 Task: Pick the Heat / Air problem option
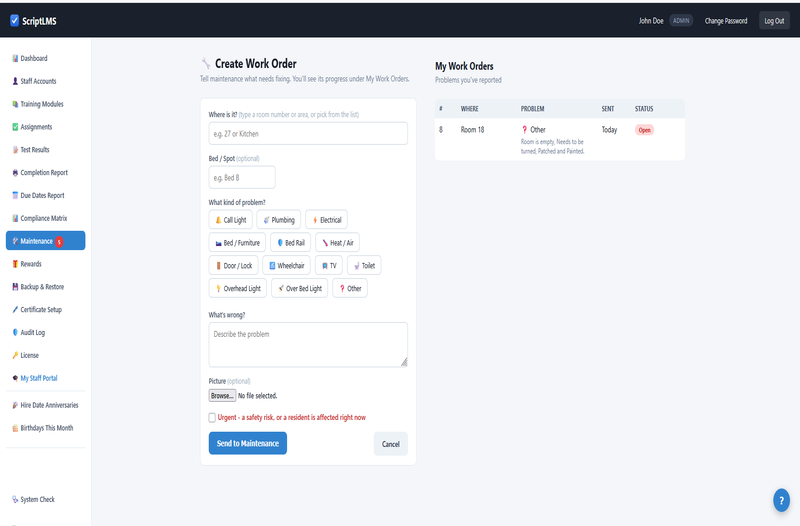pyautogui.click(x=337, y=243)
